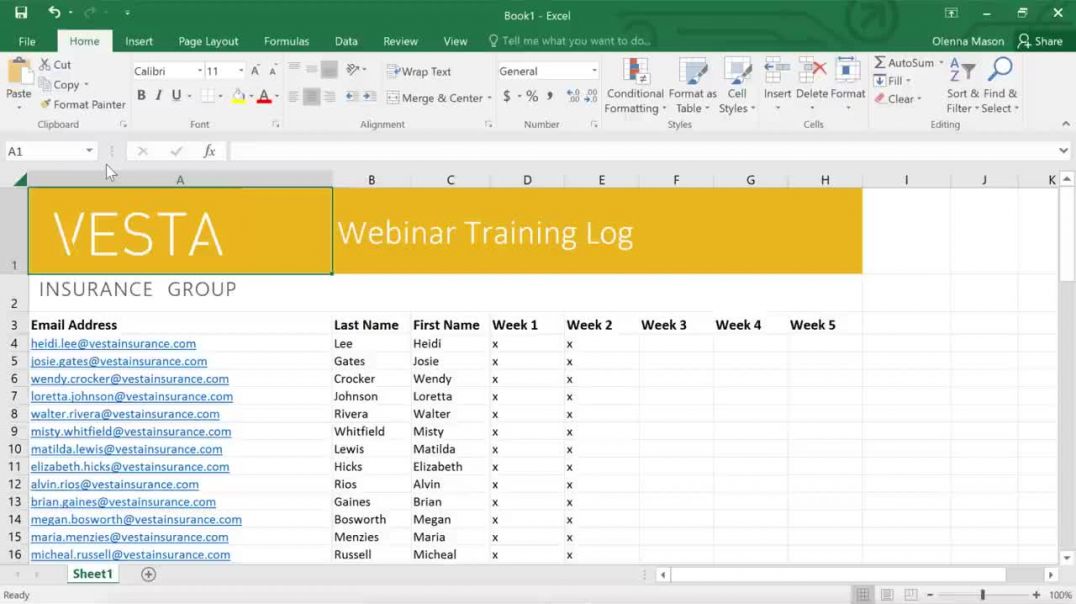Apply percent style

tap(532, 96)
